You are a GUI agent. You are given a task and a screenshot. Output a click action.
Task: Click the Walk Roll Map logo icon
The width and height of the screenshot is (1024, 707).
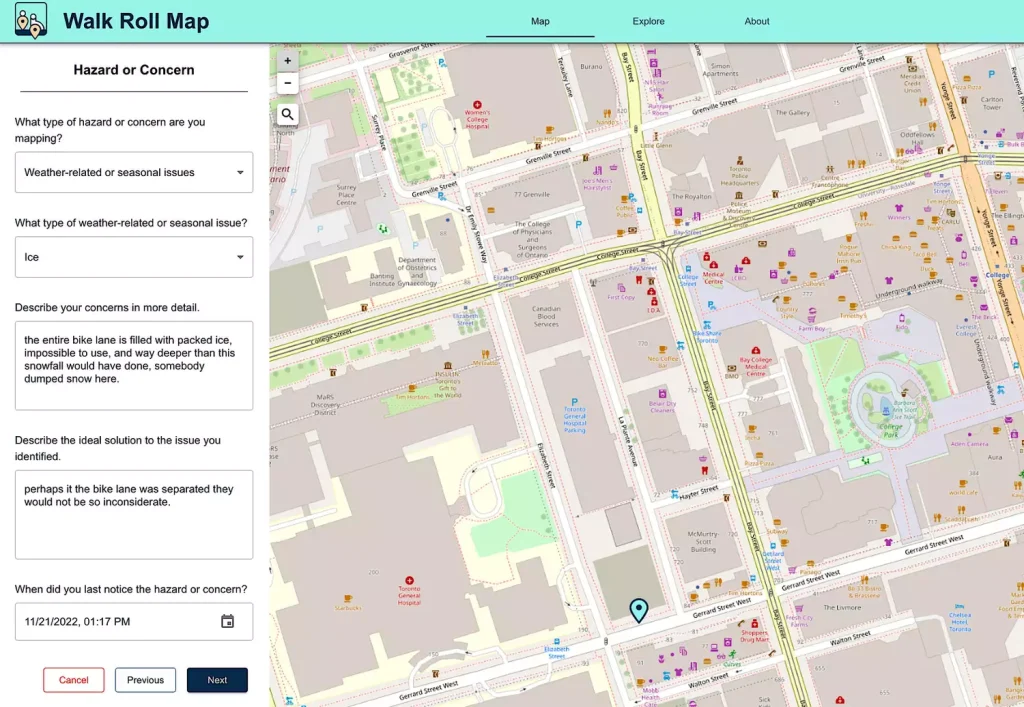click(31, 21)
